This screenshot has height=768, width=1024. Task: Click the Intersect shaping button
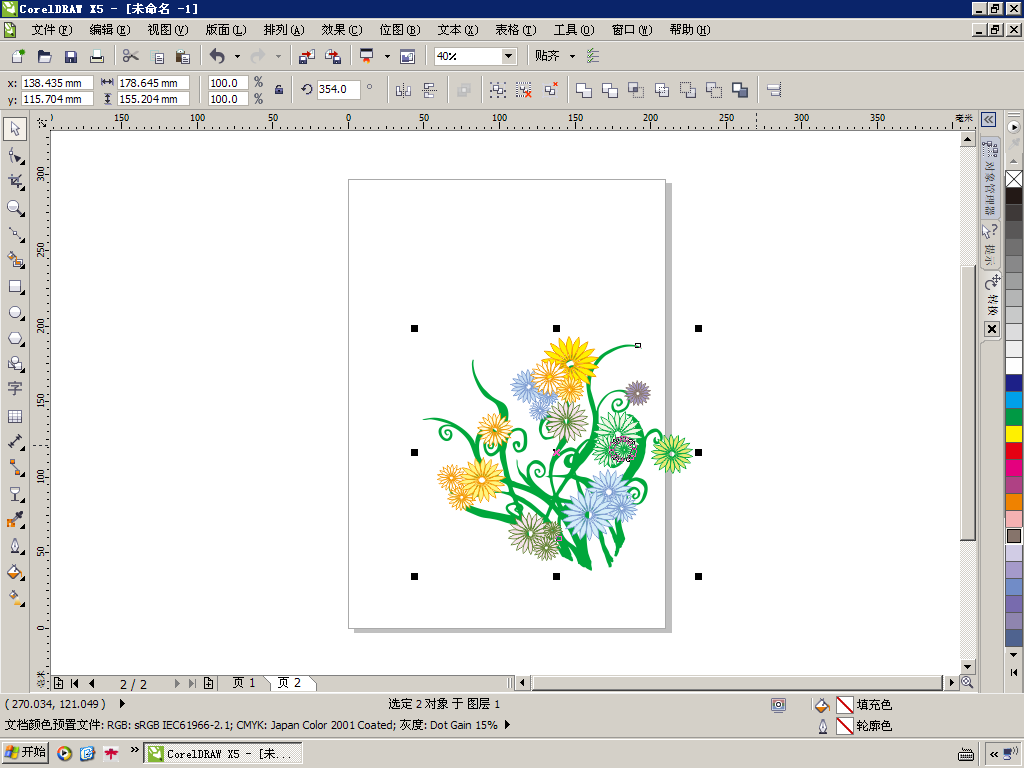click(x=635, y=90)
